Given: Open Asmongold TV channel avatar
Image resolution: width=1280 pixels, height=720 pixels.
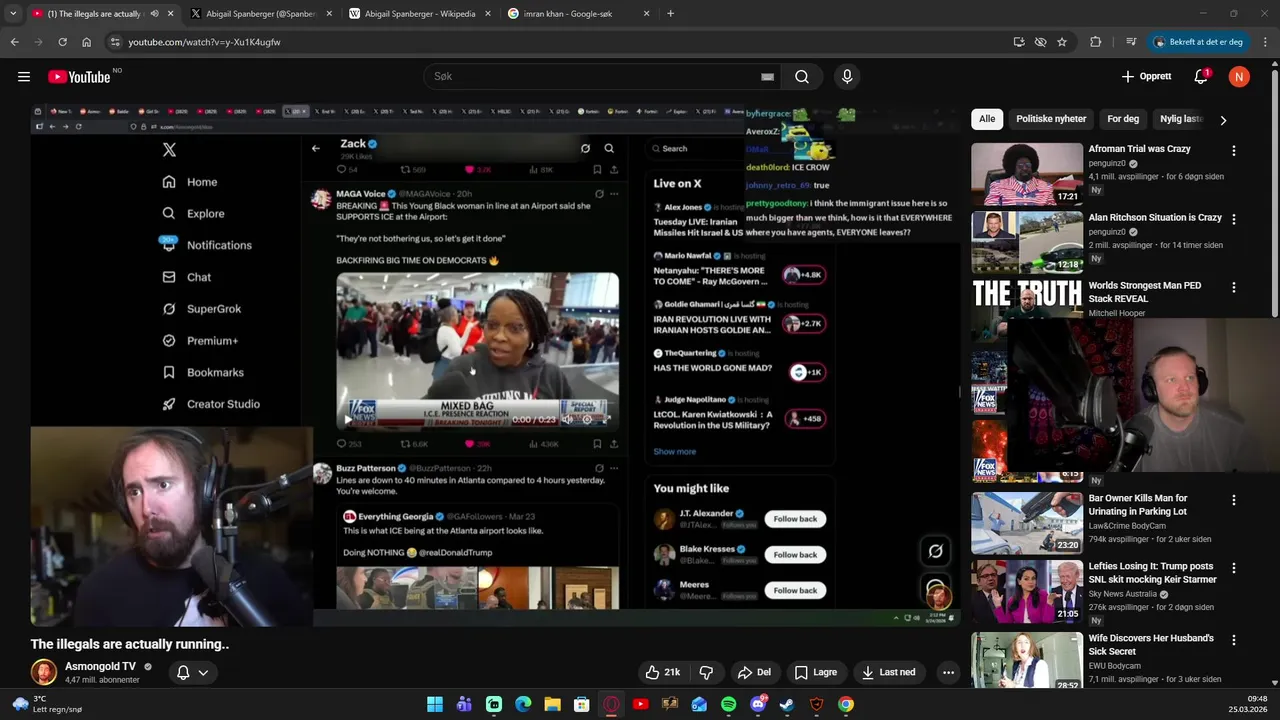Looking at the screenshot, I should [43, 672].
